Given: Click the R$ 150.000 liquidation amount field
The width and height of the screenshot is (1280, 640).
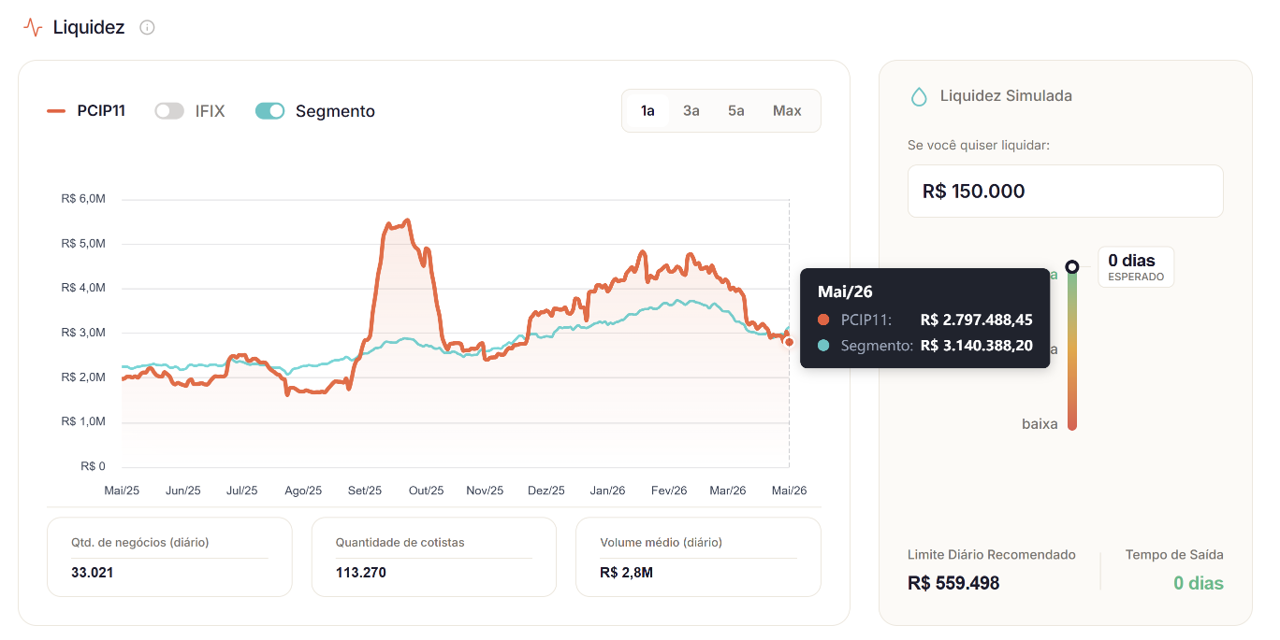Looking at the screenshot, I should [1065, 191].
